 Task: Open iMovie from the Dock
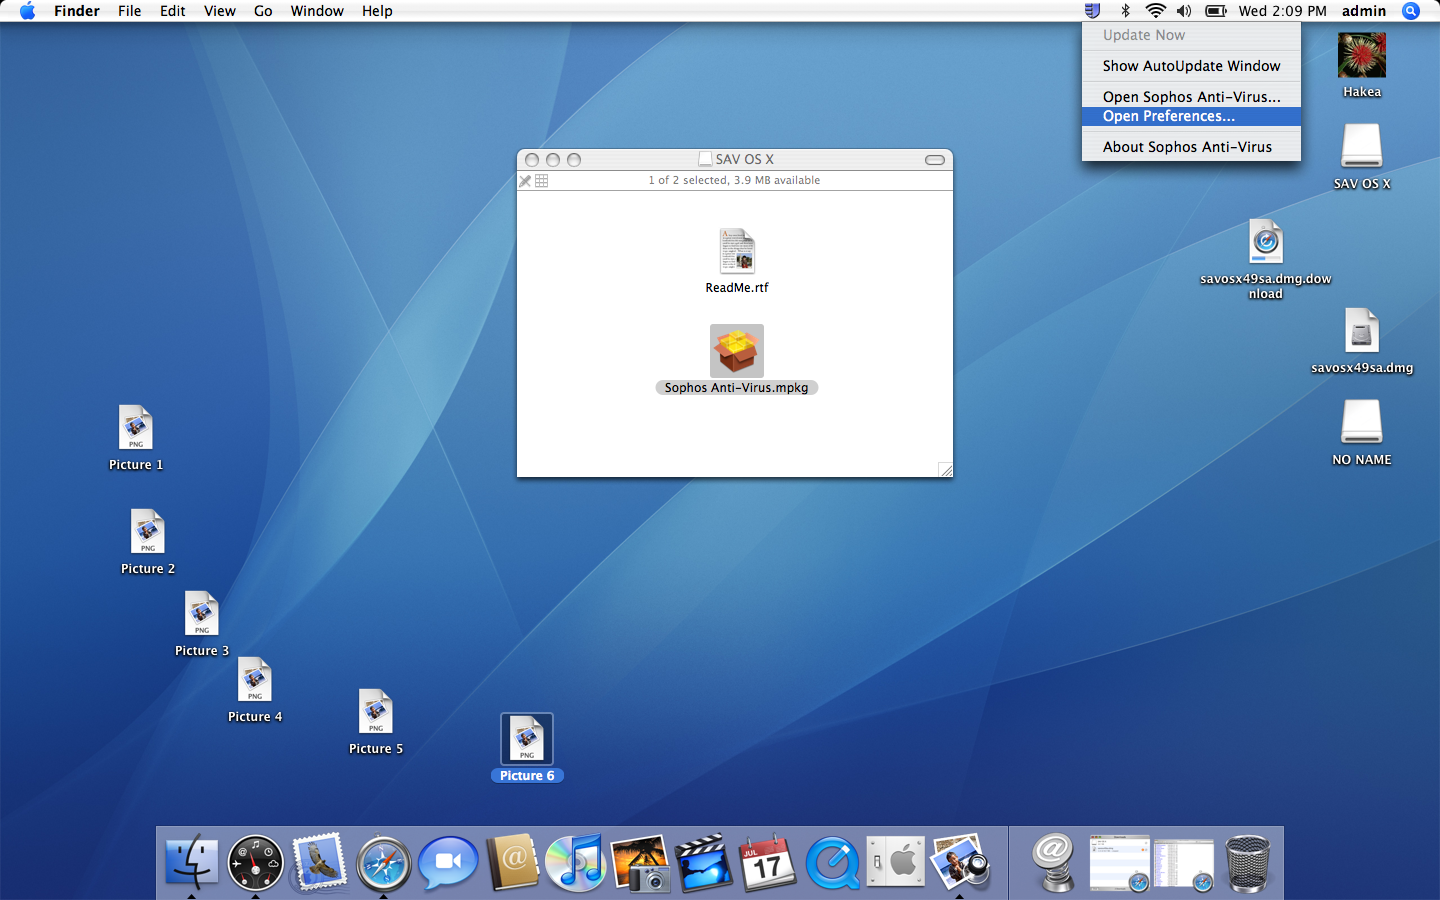tap(704, 862)
